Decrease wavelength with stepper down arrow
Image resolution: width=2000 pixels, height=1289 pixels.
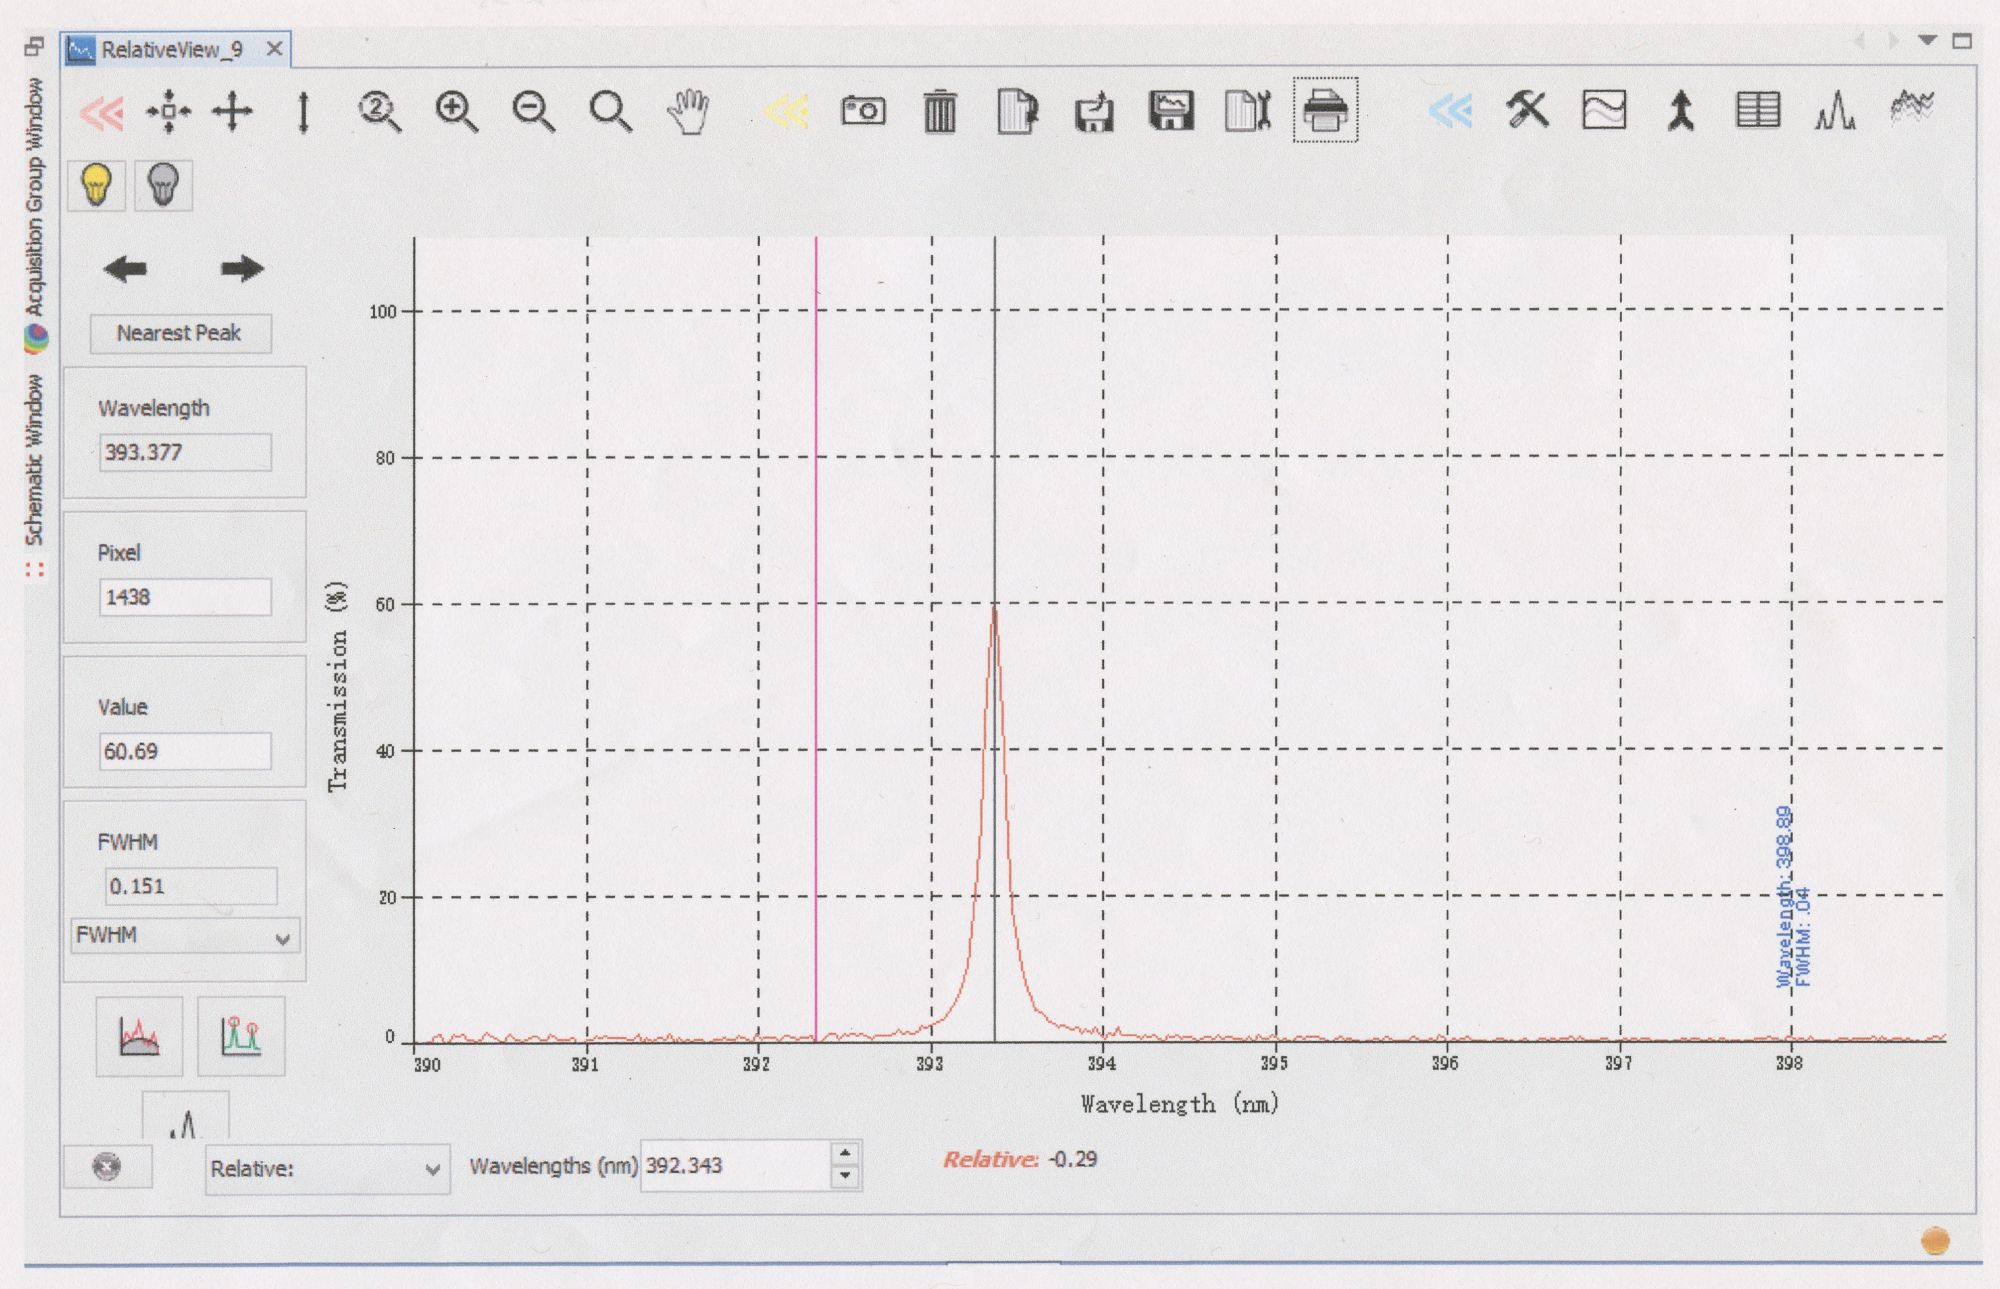pos(846,1176)
